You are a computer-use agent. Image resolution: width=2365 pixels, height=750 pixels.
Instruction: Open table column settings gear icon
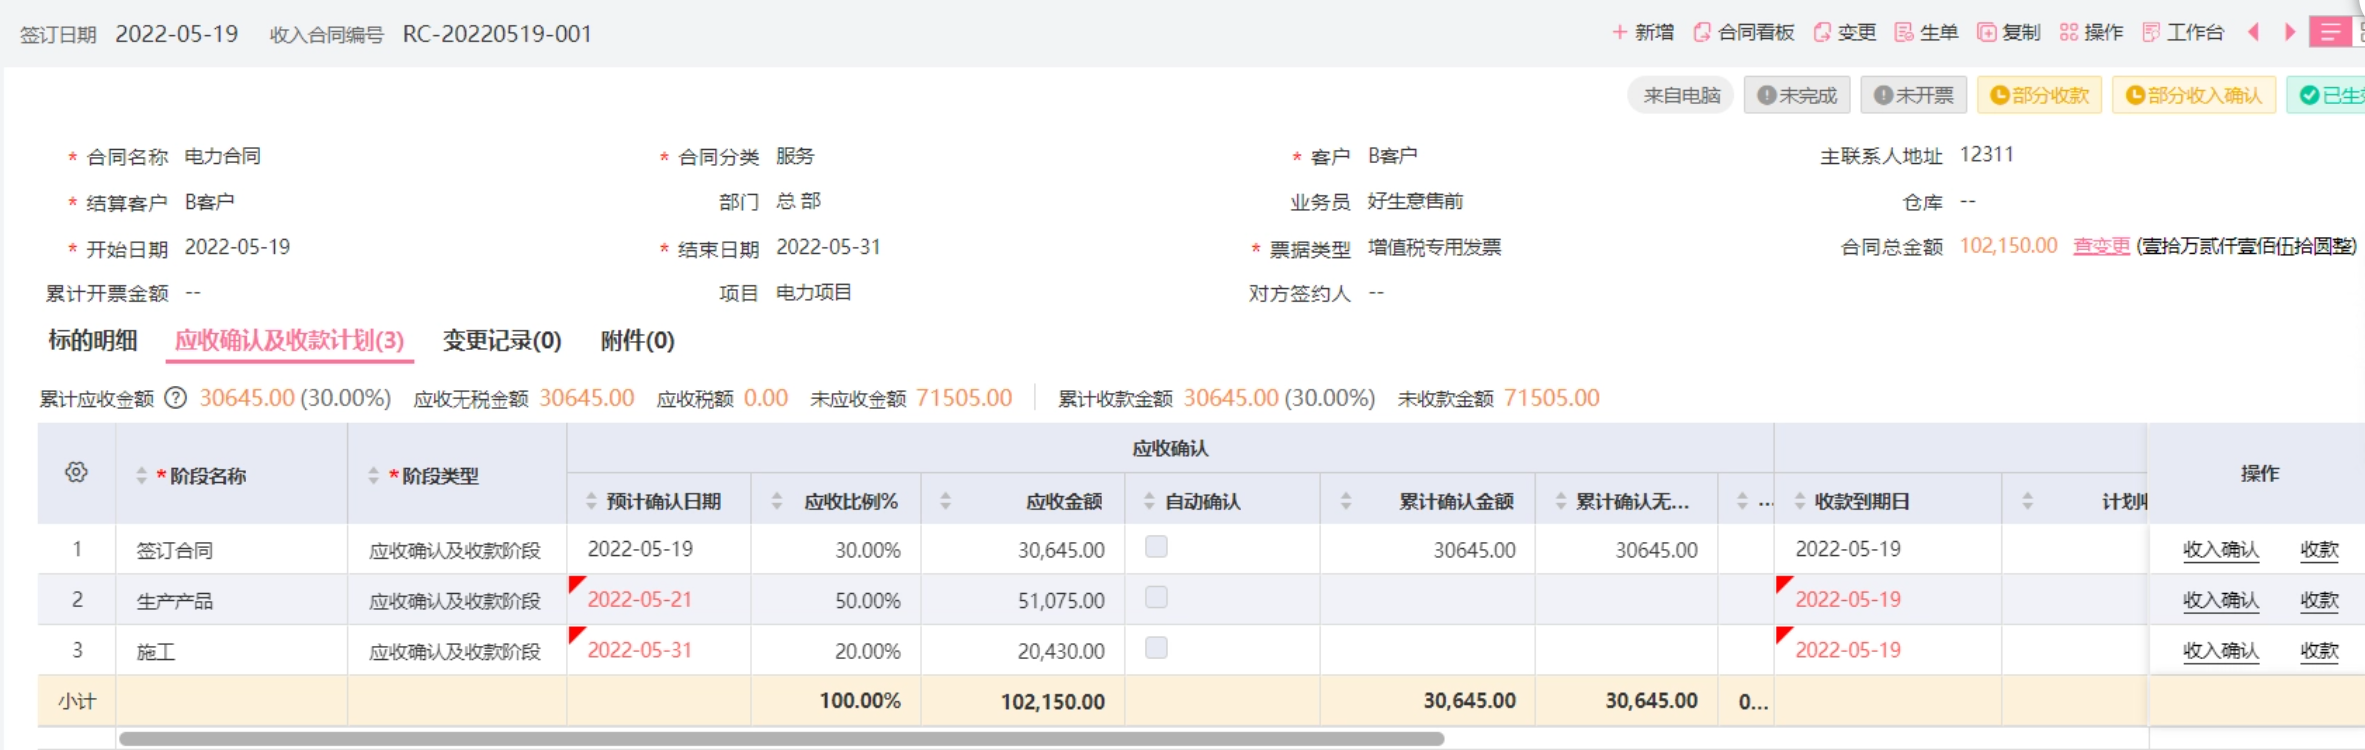tap(76, 473)
